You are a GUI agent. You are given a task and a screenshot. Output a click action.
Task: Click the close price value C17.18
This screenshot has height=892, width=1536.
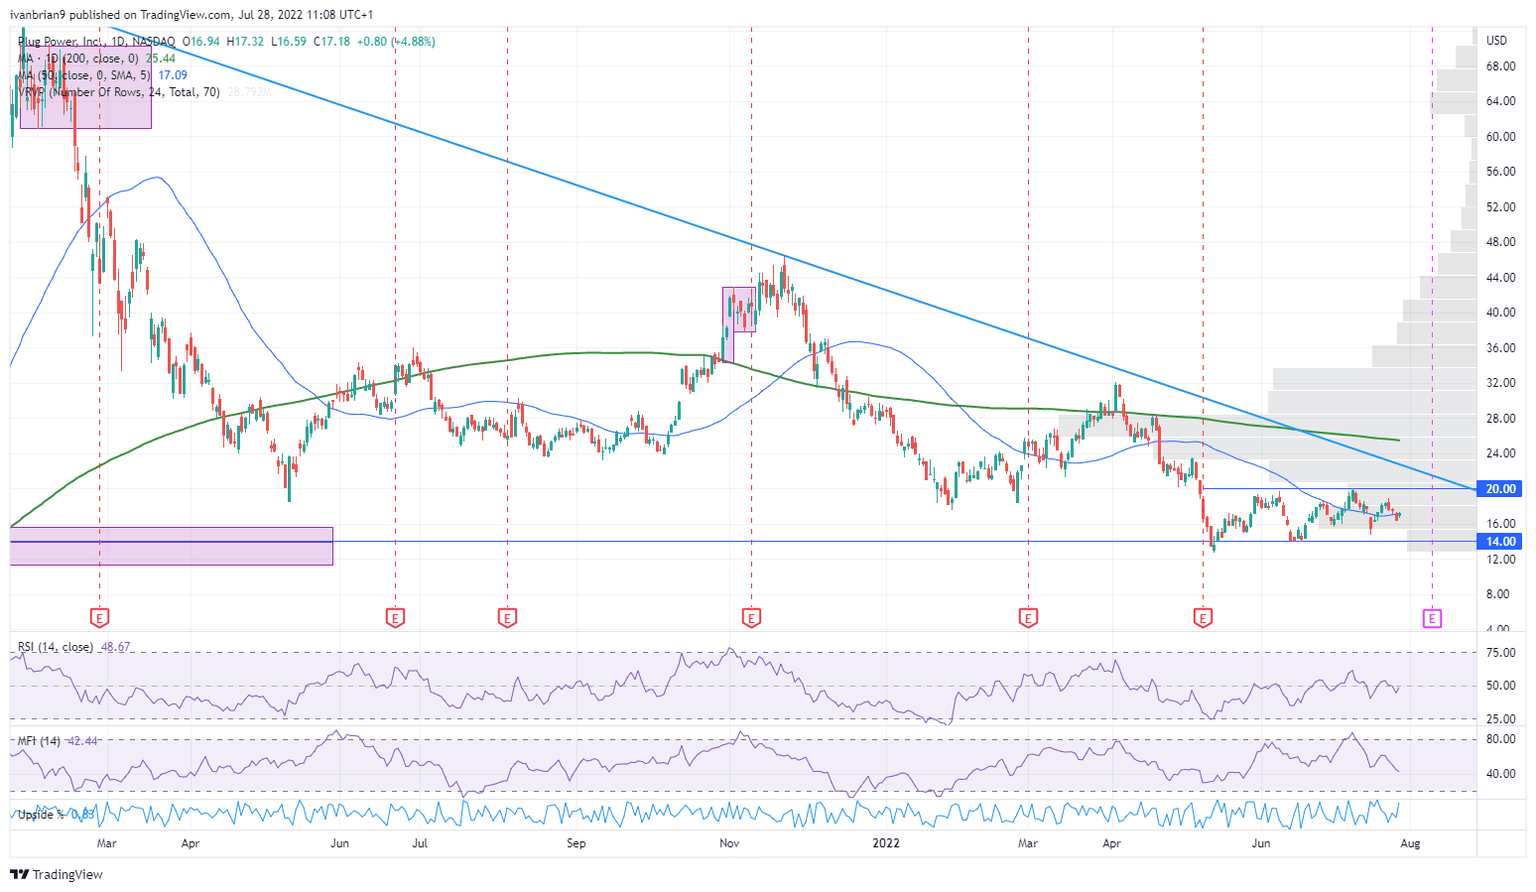(x=332, y=42)
